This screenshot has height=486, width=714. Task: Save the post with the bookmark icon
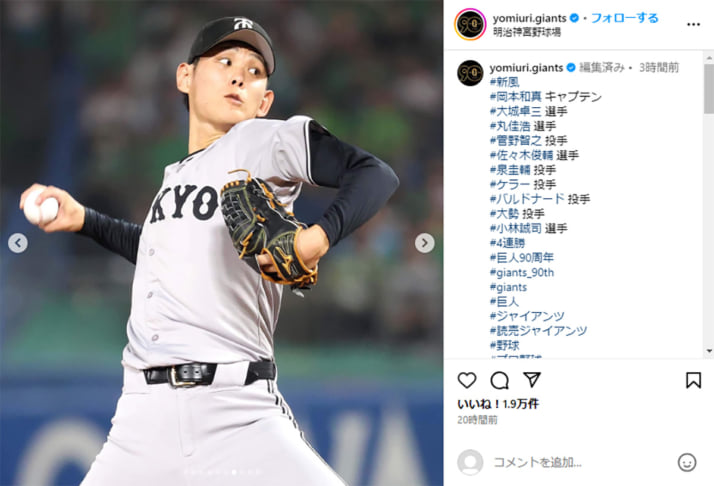tap(693, 380)
